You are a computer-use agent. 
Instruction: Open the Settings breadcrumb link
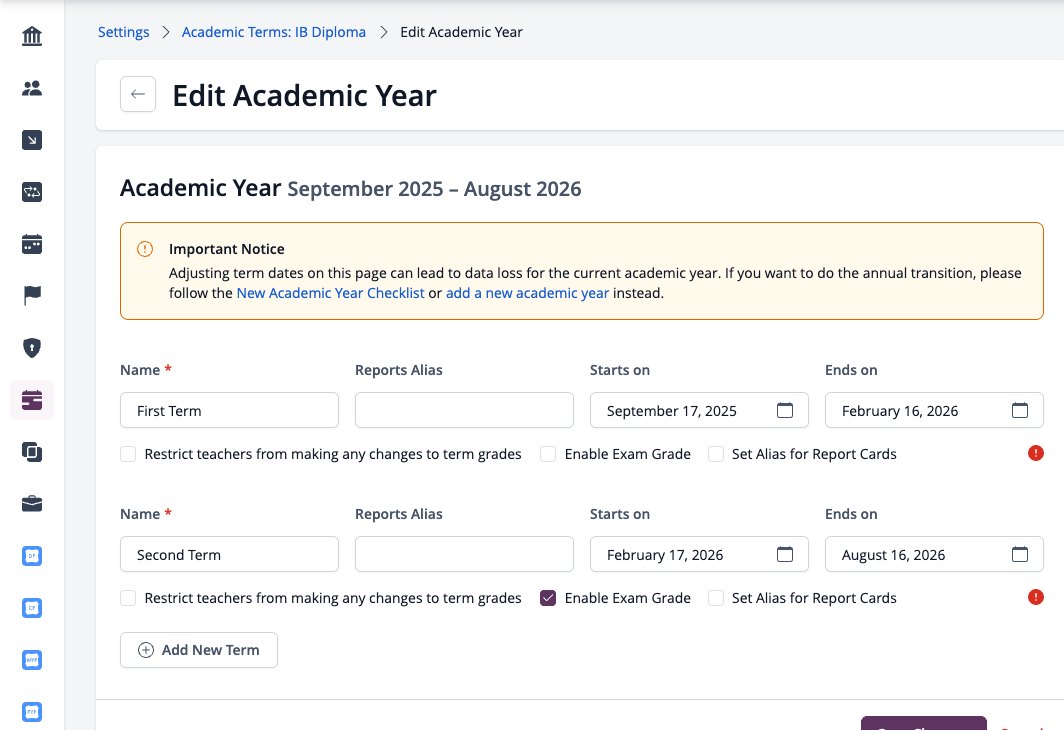coord(124,32)
